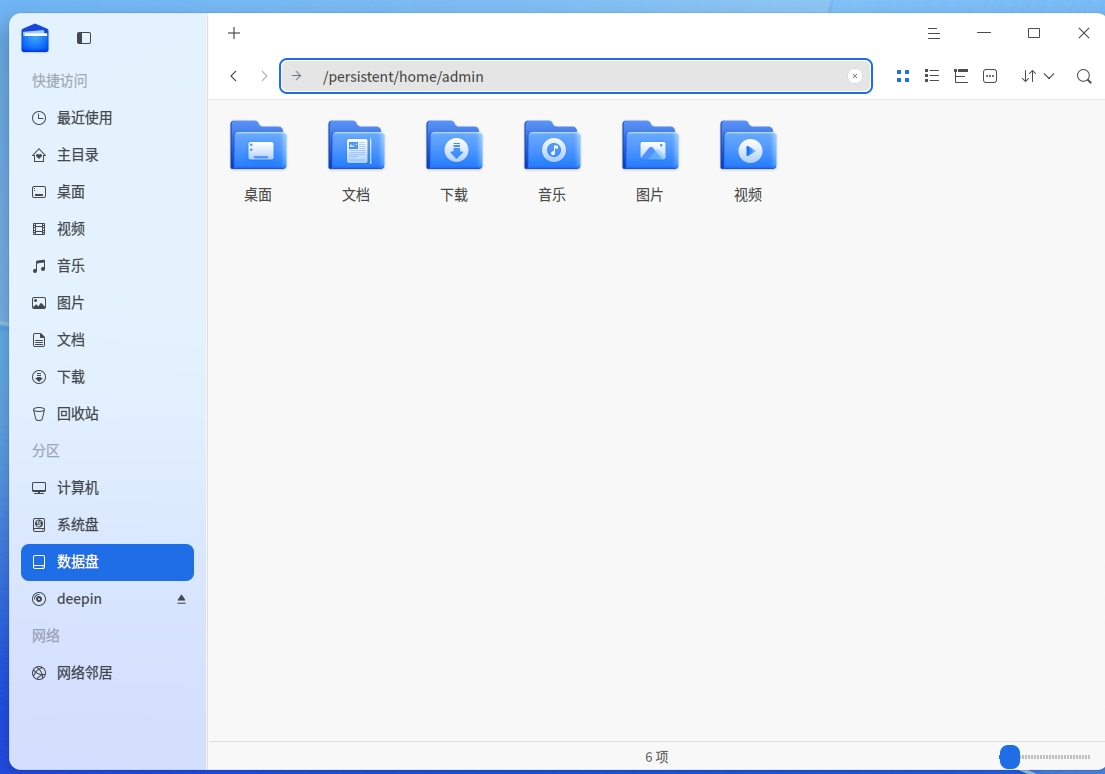The image size is (1105, 774).
Task: Switch to tree view mode
Action: pyautogui.click(x=961, y=76)
